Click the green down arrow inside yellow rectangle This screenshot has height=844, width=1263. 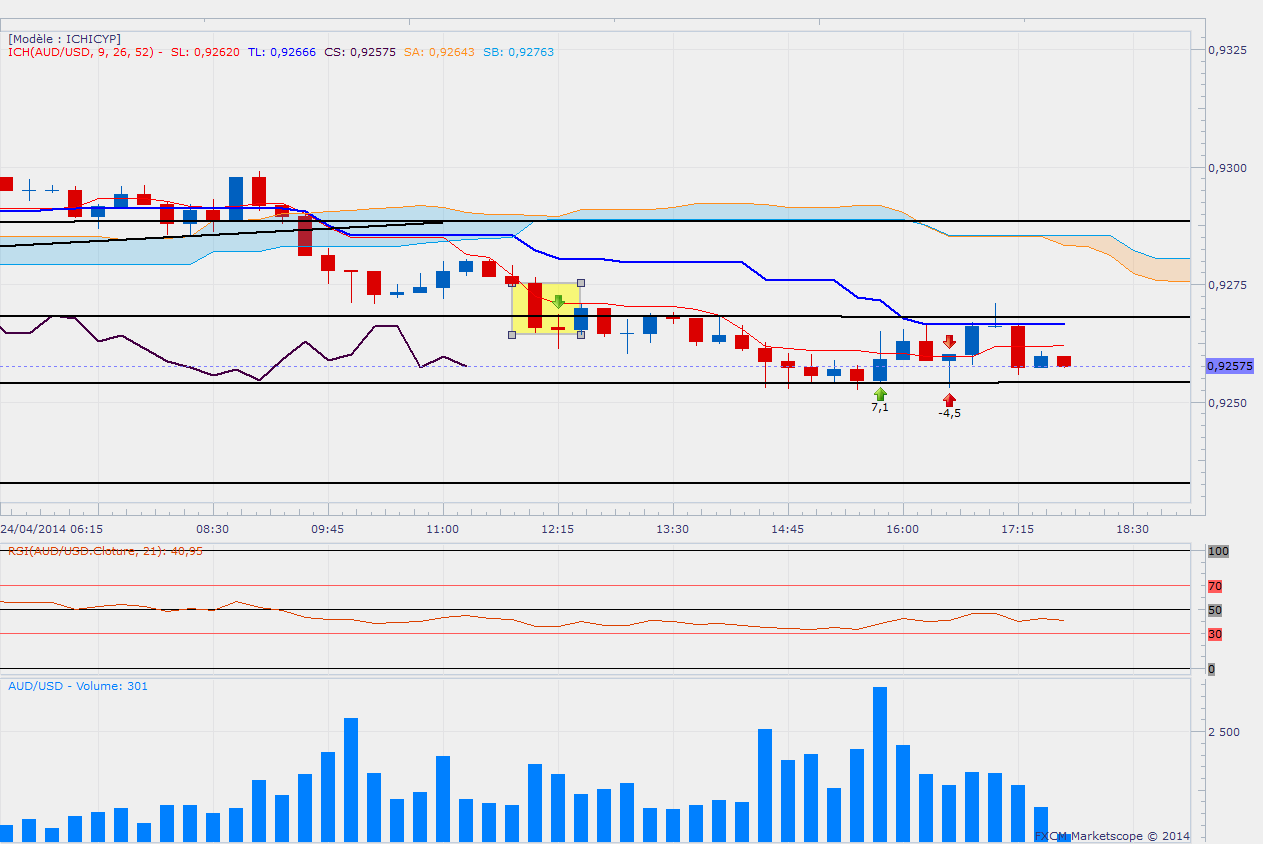click(559, 301)
